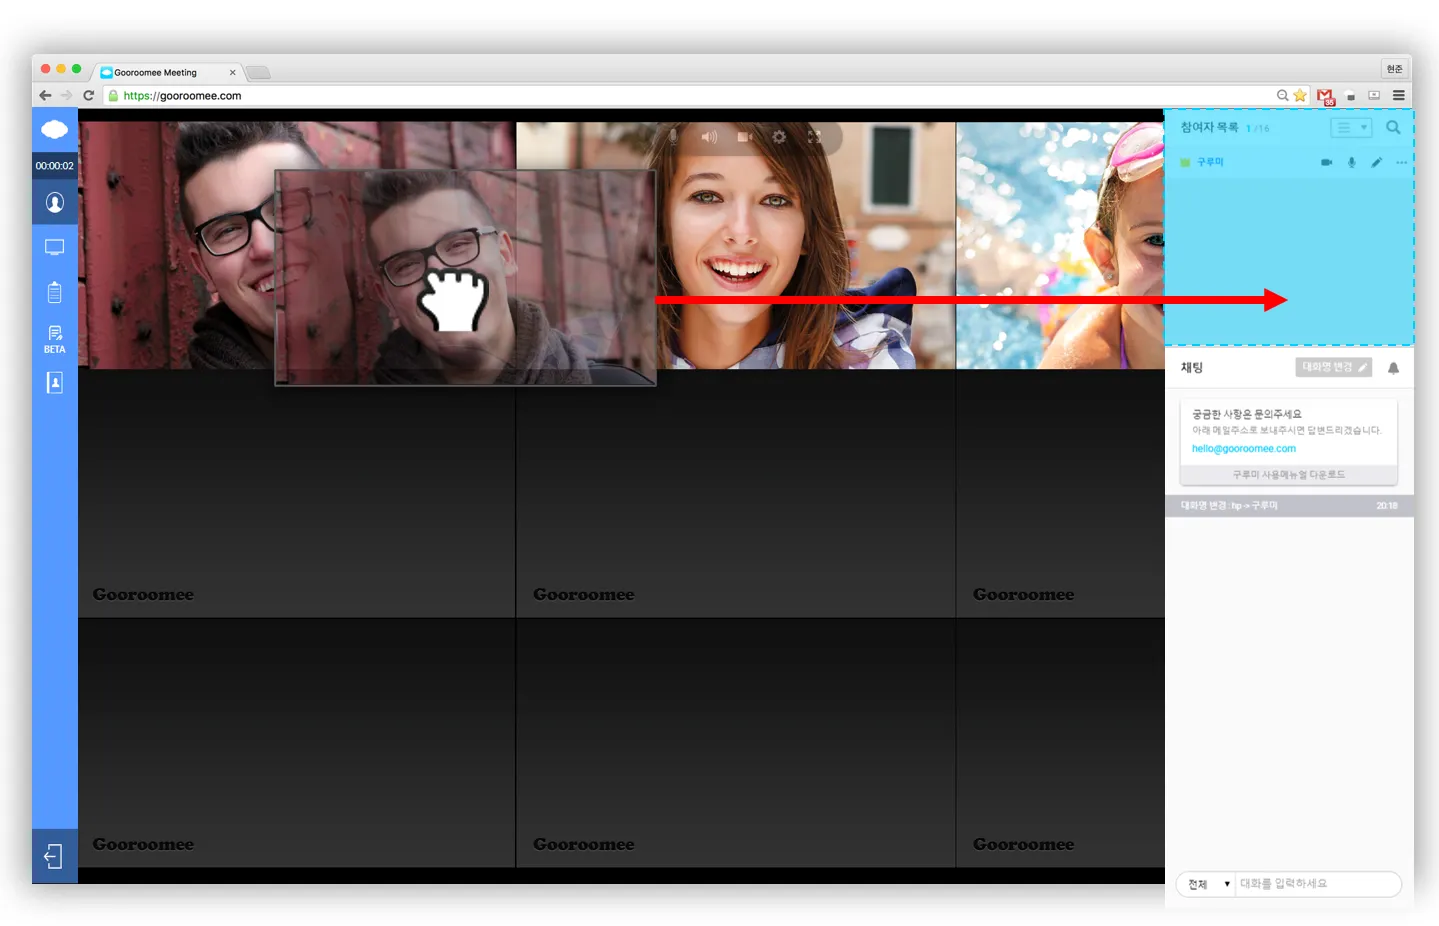The height and width of the screenshot is (926, 1439).
Task: Toggle the speaker volume in the video toolbar
Action: [709, 136]
